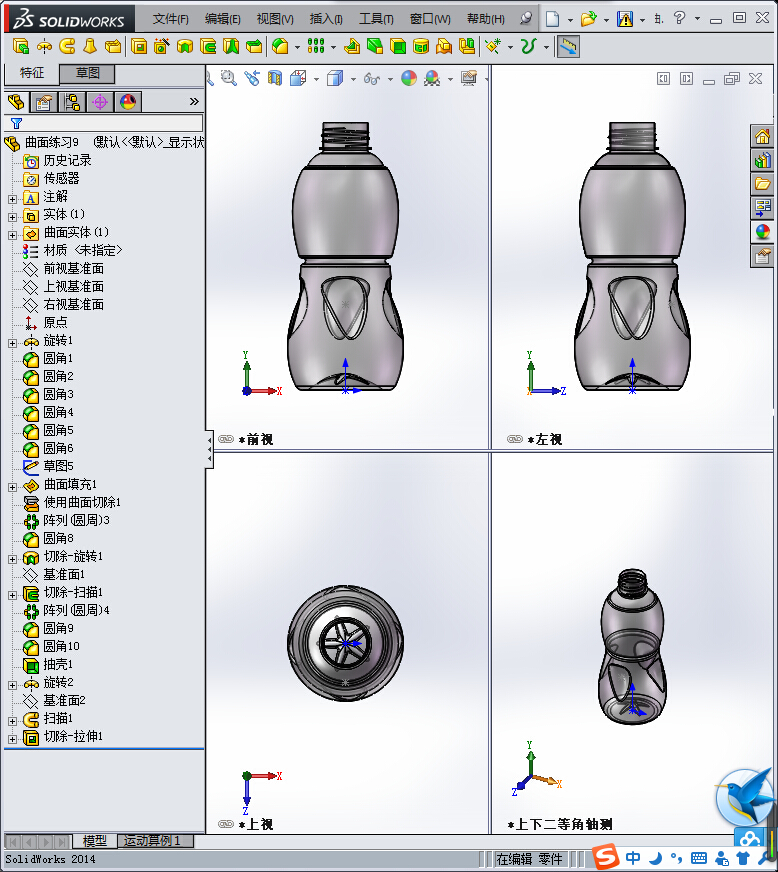Image resolution: width=778 pixels, height=872 pixels.
Task: Expand the 切除-扫描1 feature node
Action: (12, 595)
